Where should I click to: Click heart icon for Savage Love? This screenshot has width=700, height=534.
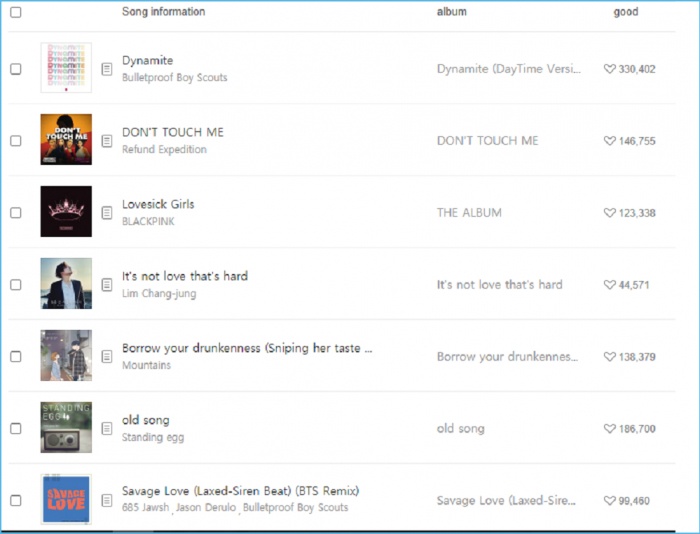pos(610,500)
